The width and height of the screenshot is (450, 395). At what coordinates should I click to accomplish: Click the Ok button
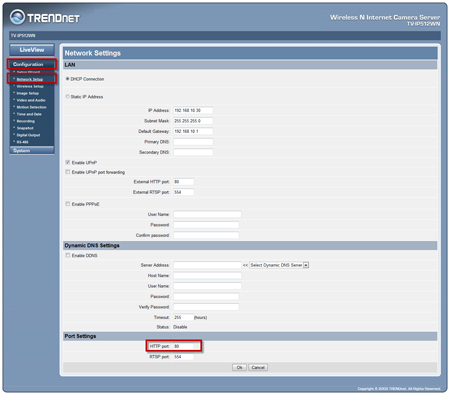[x=239, y=367]
